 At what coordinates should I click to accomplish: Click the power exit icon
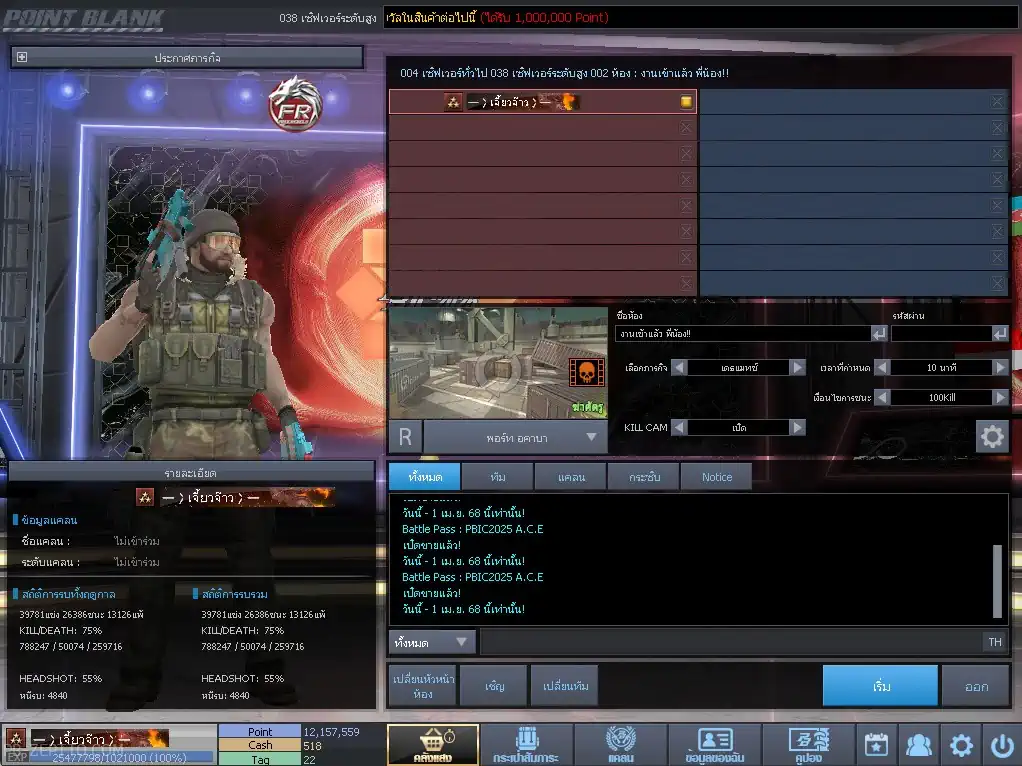pos(1002,745)
